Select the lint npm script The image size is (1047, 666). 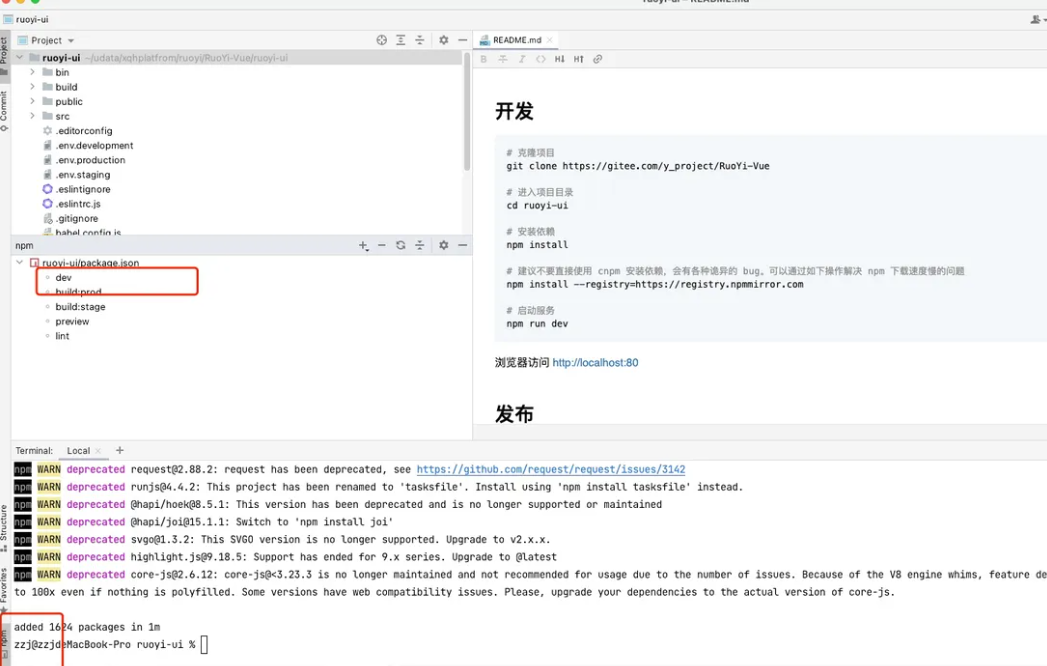pos(62,336)
